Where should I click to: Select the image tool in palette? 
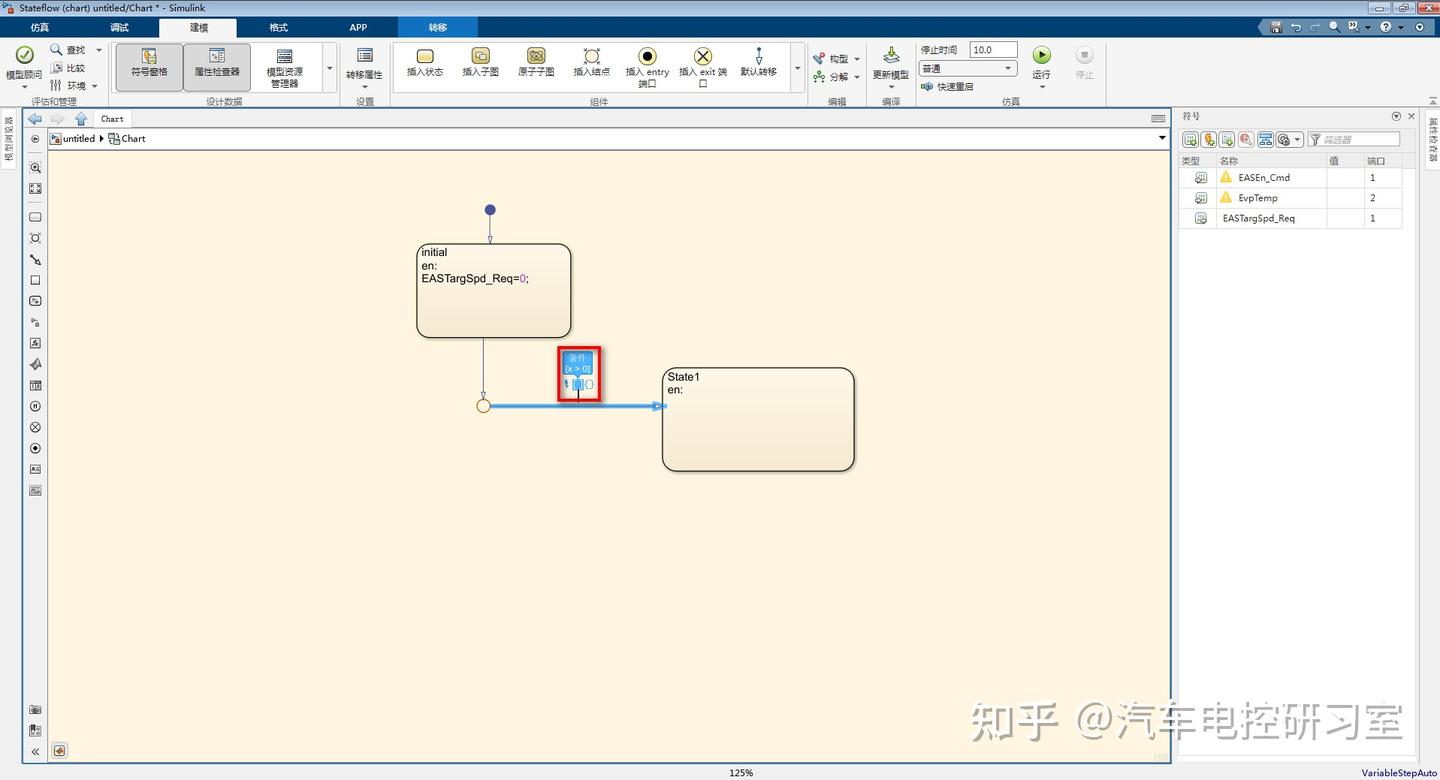point(35,491)
